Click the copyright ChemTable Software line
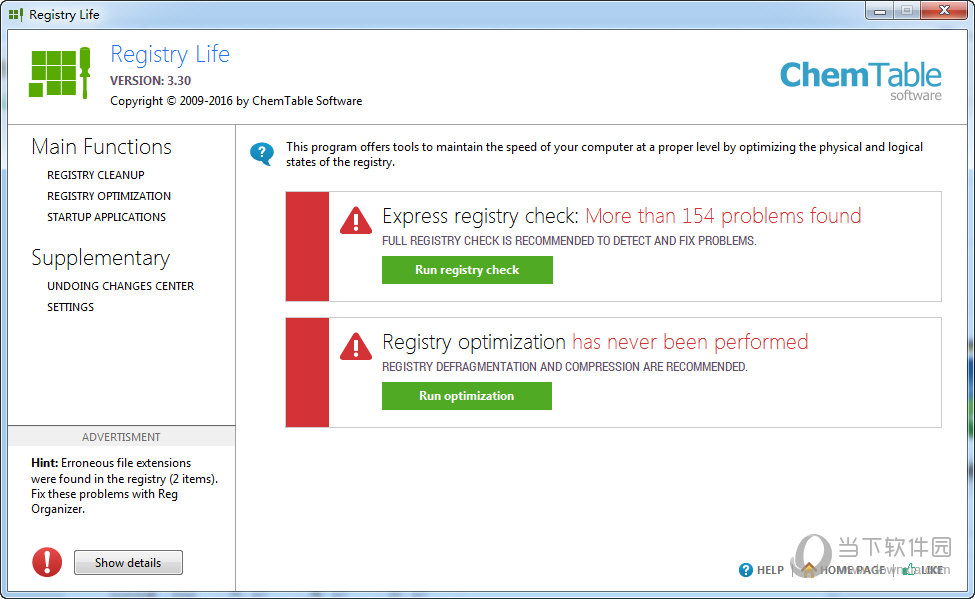The height and width of the screenshot is (599, 975). (236, 101)
